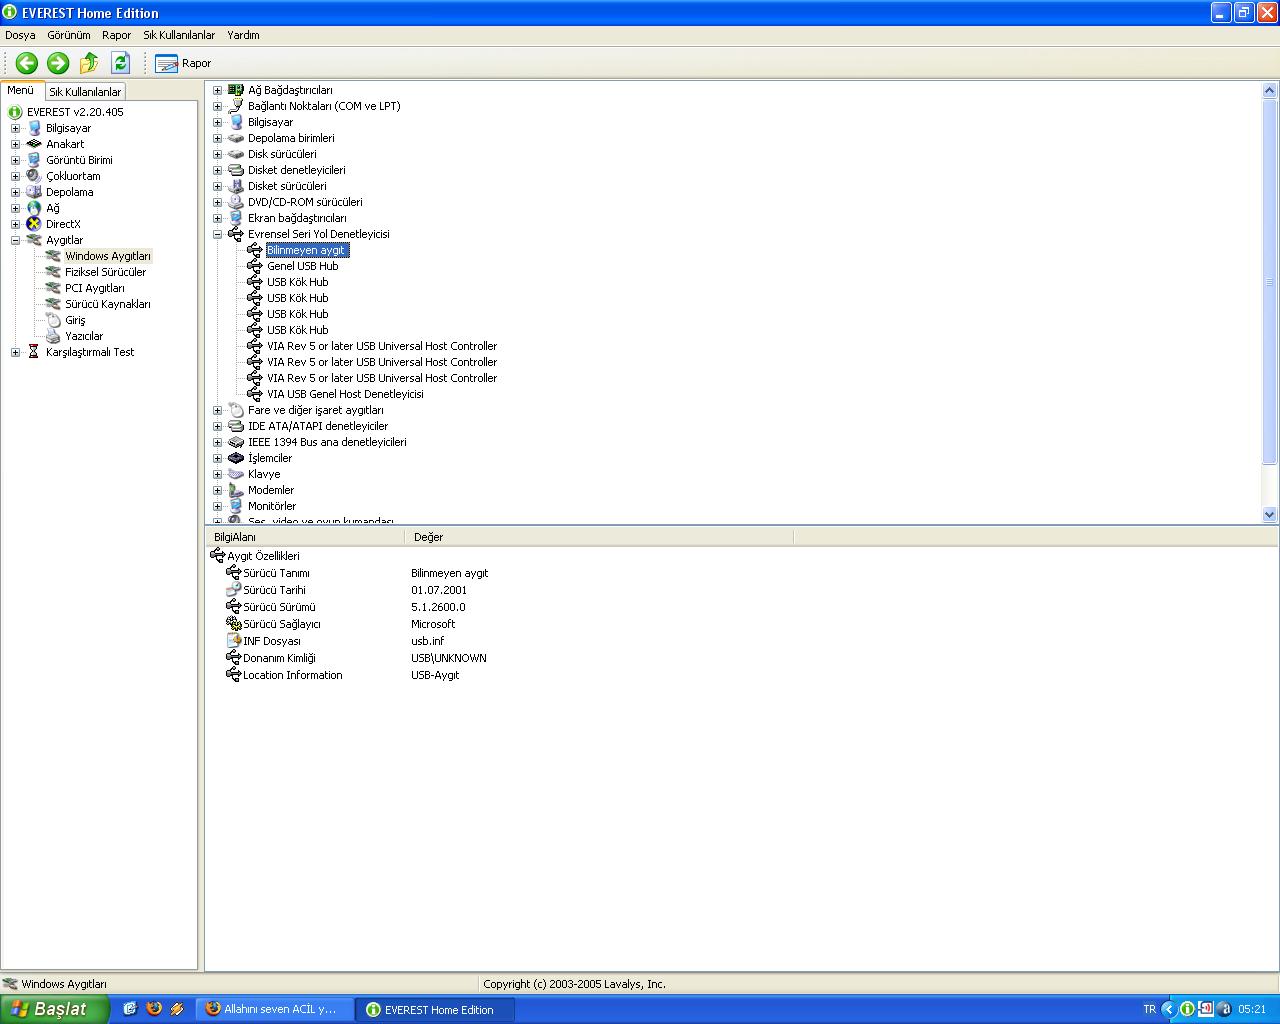This screenshot has height=1024, width=1280.
Task: Expand the Karşılaştırmalı Test node
Action: click(x=15, y=352)
